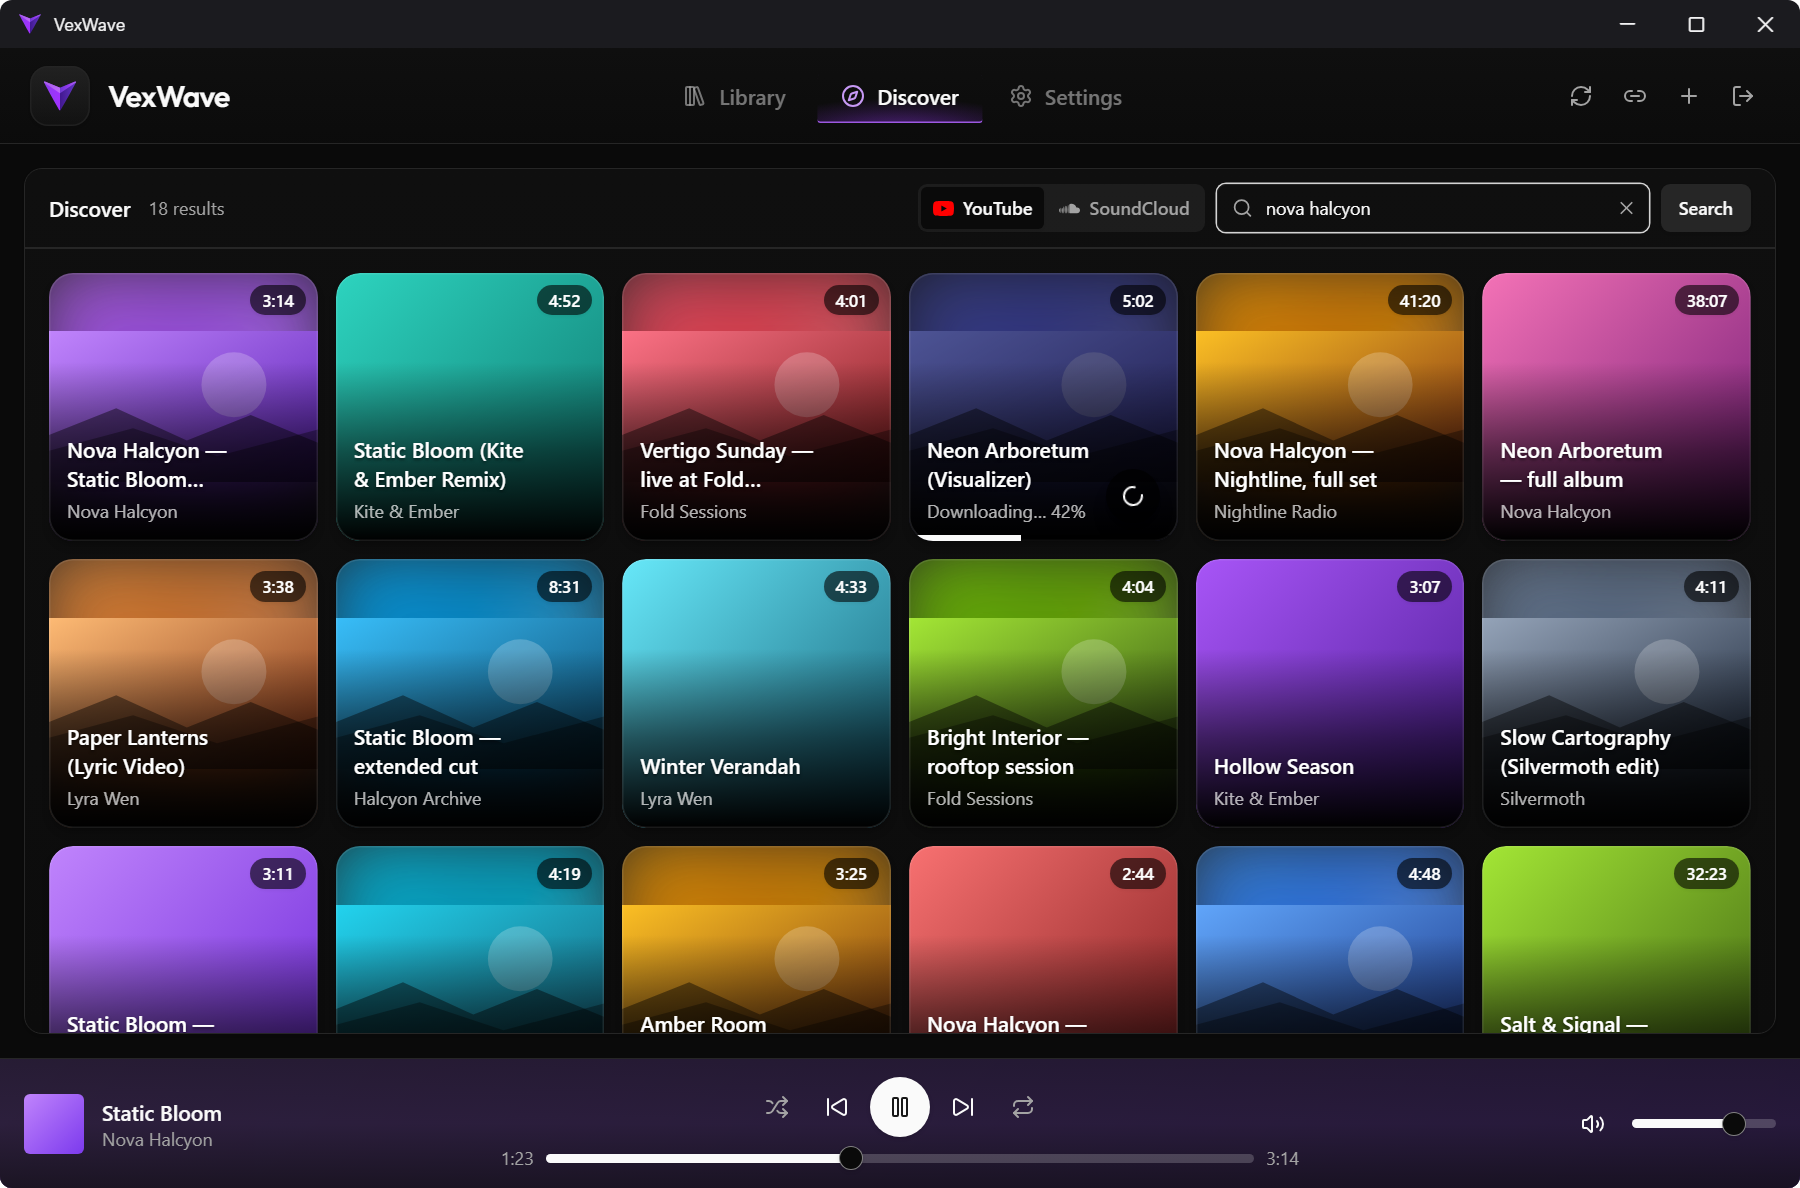Open Hollow Season card
1800x1188 pixels.
point(1330,693)
